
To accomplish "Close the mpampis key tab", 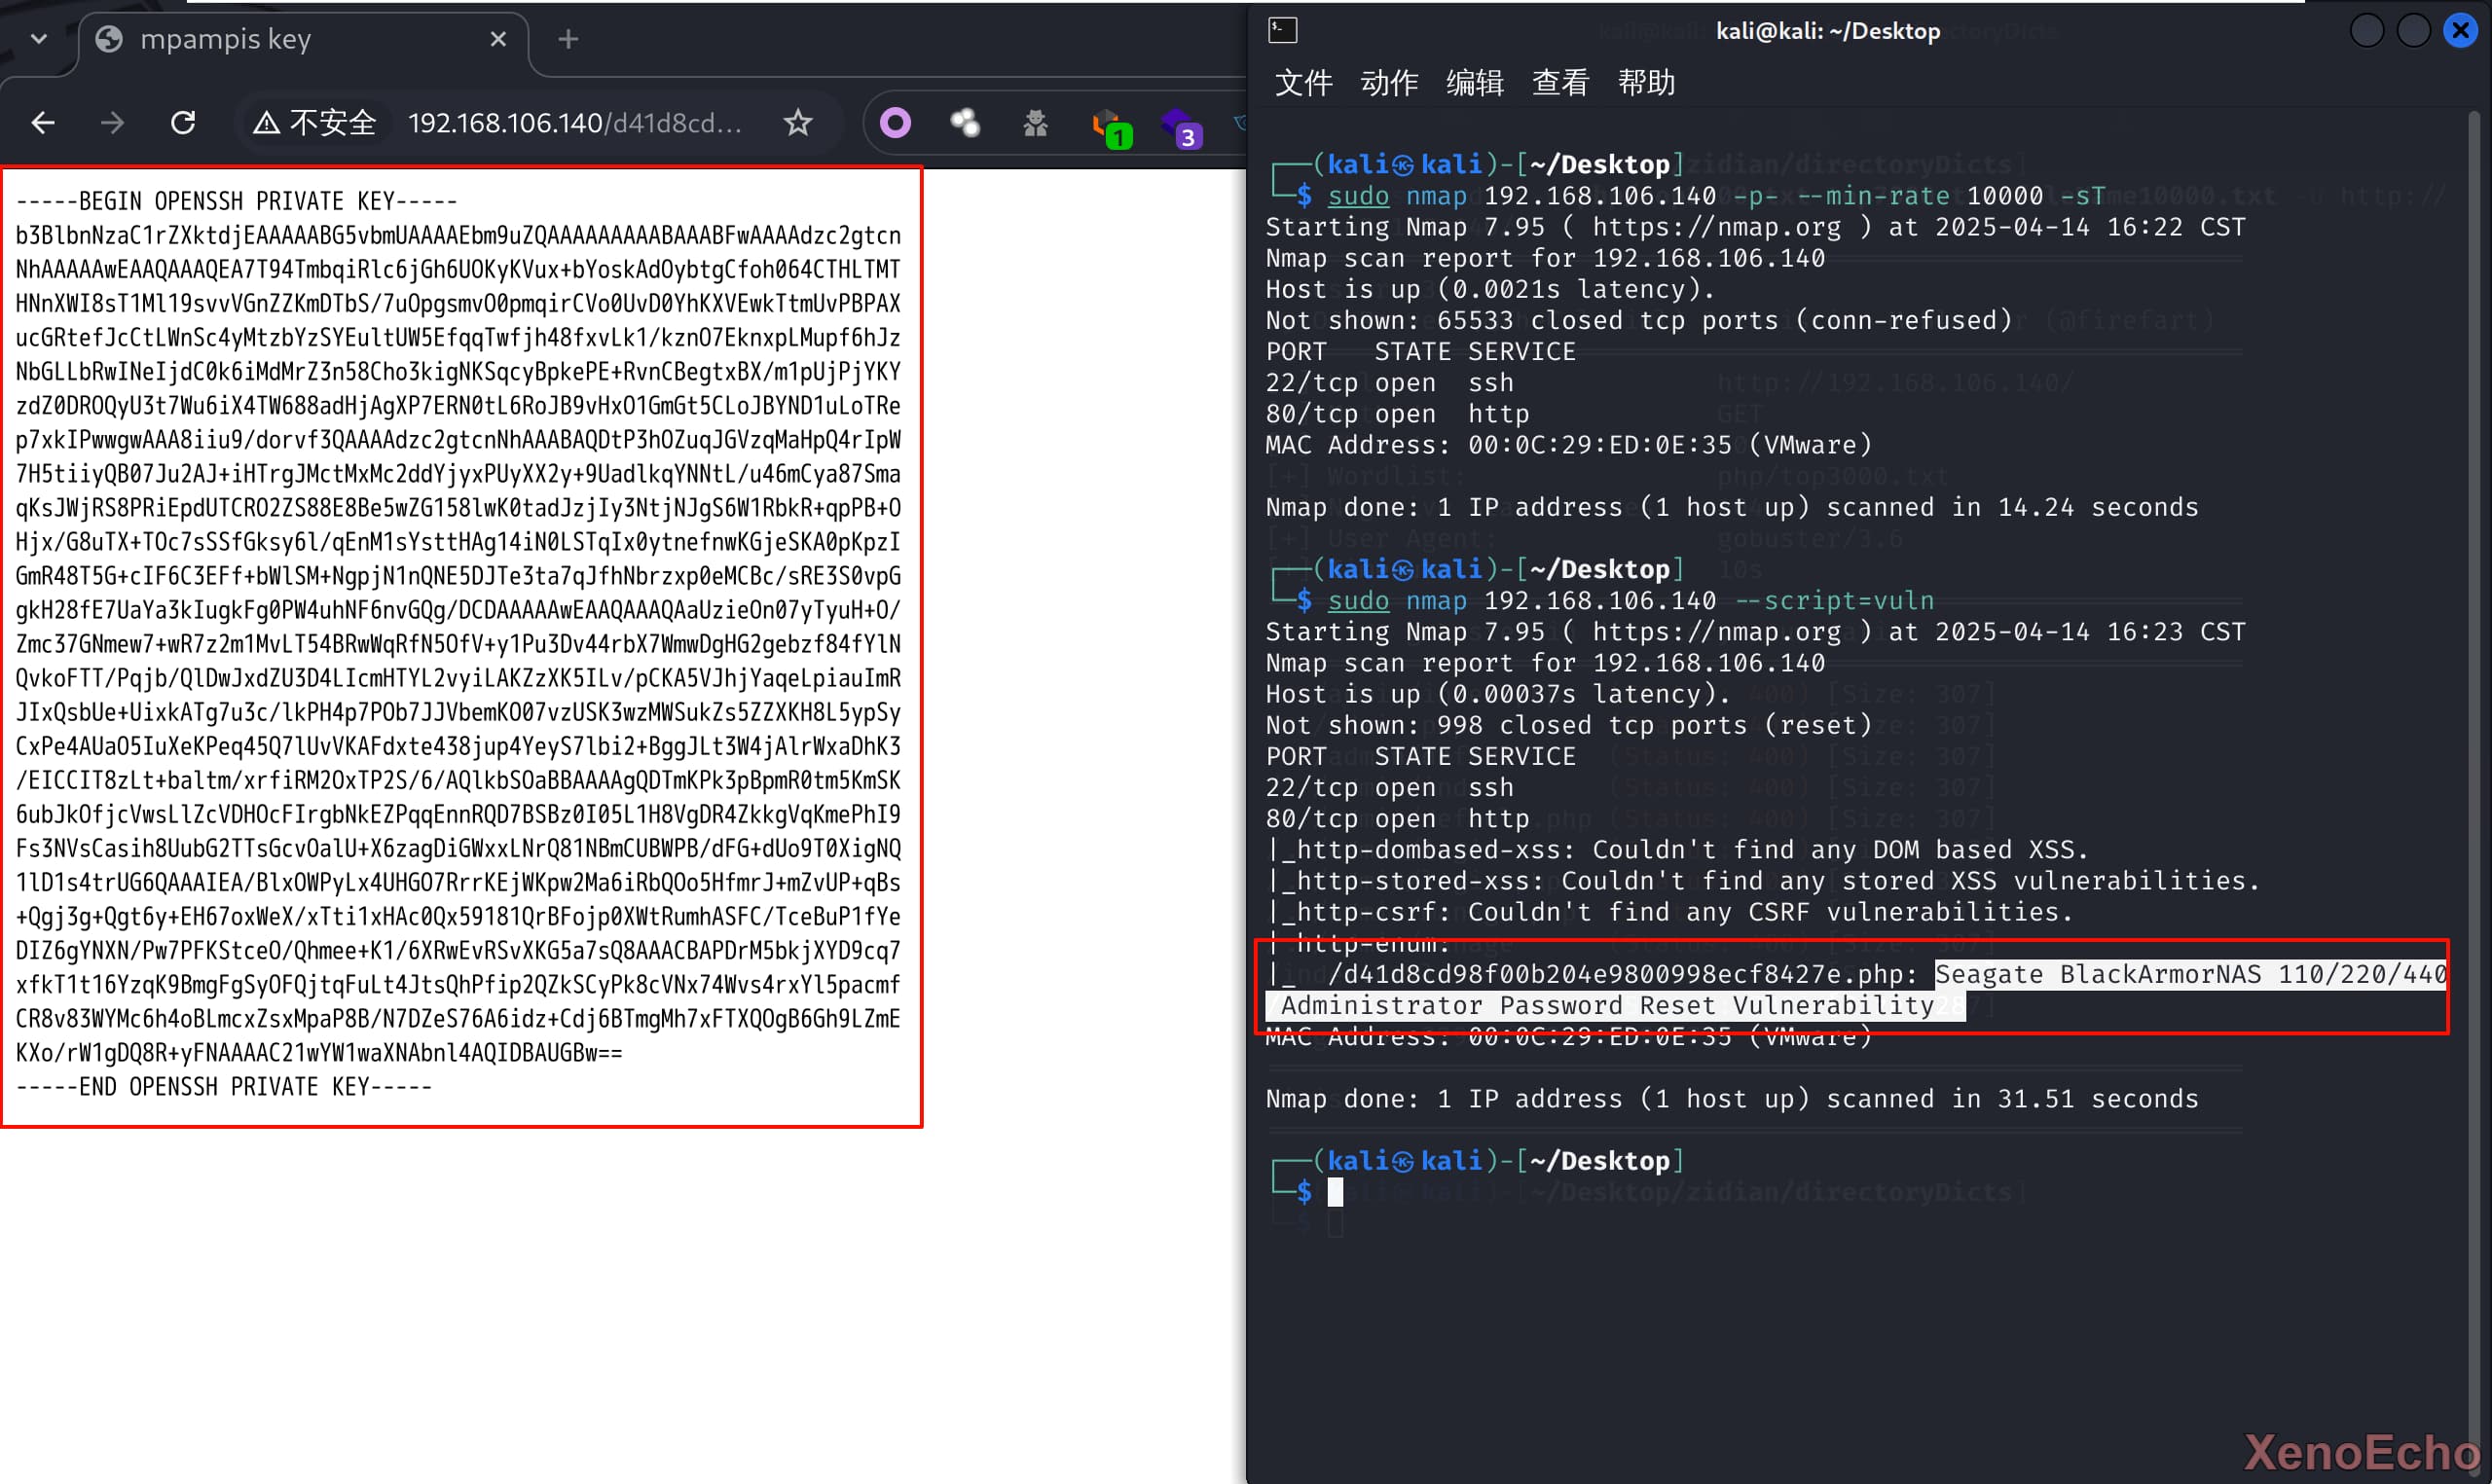I will coord(498,39).
